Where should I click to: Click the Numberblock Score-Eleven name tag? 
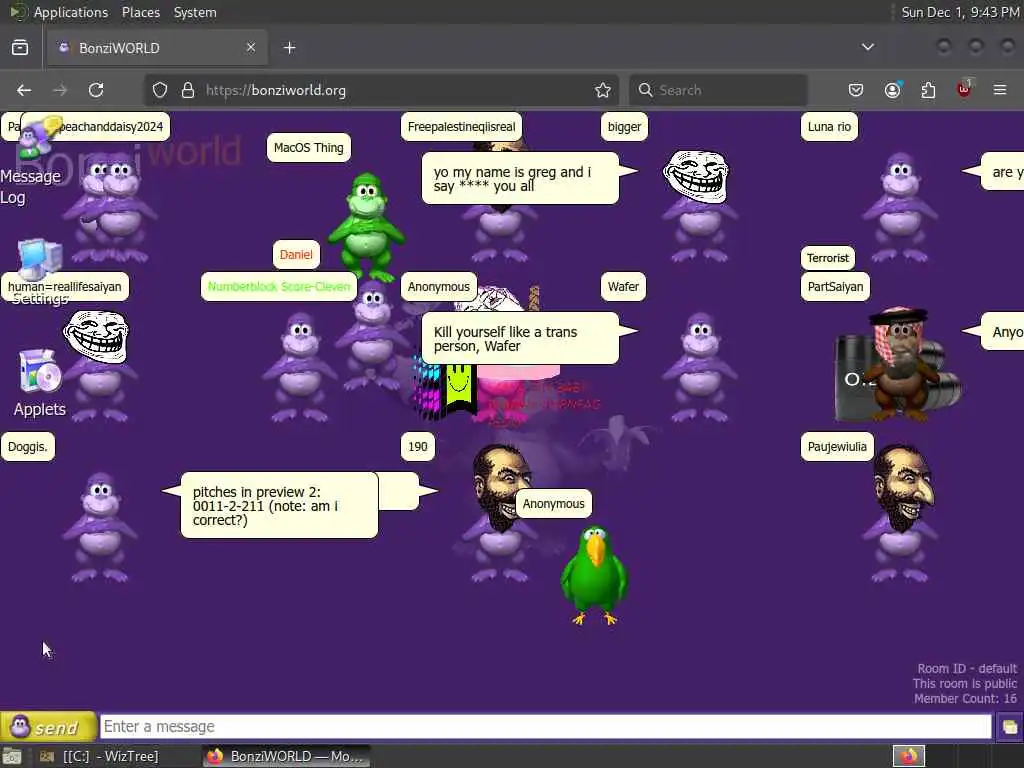(279, 287)
